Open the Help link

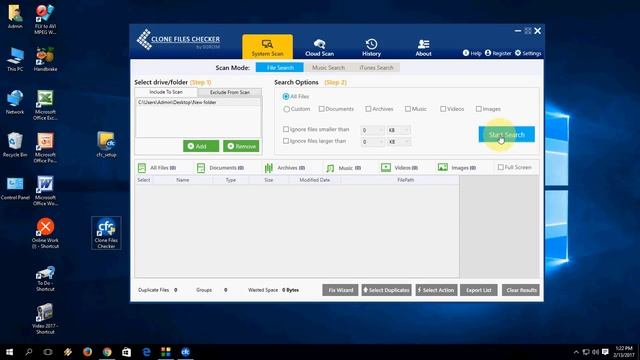(472, 53)
